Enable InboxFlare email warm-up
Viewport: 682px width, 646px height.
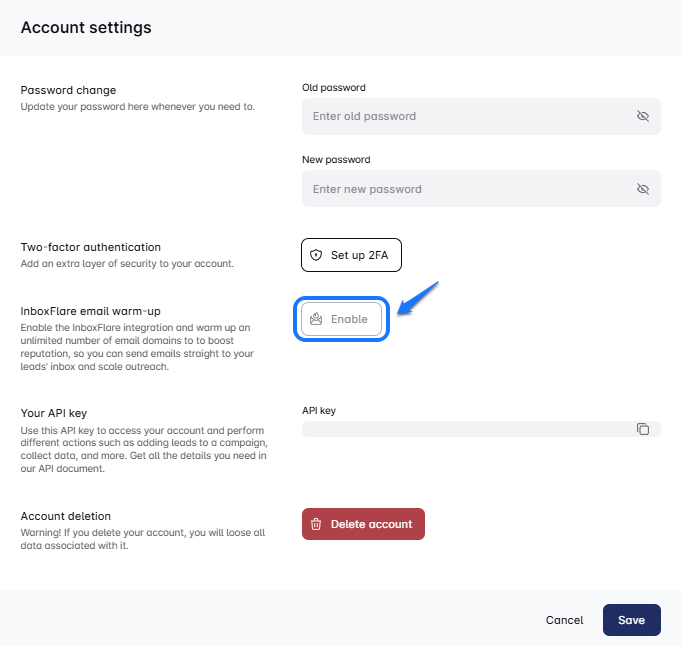pyautogui.click(x=342, y=319)
